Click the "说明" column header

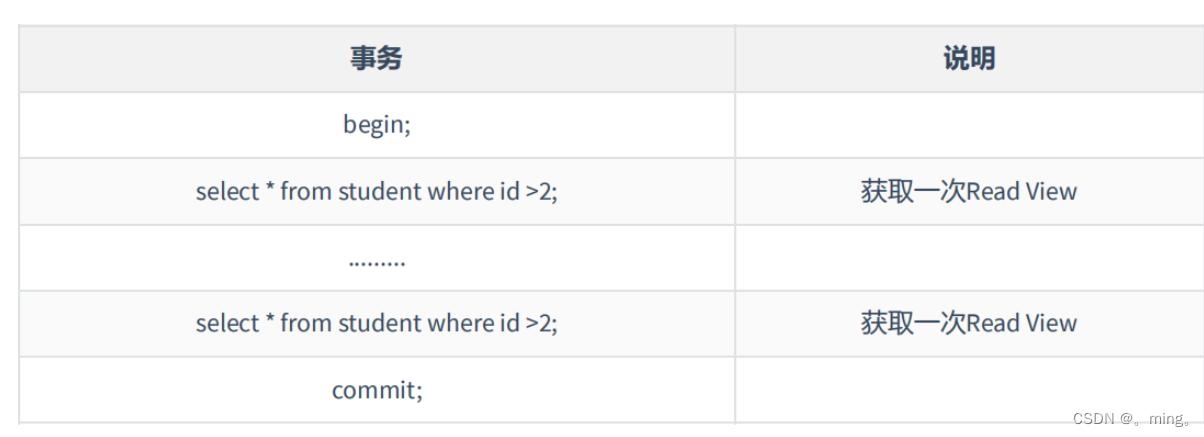coord(968,59)
